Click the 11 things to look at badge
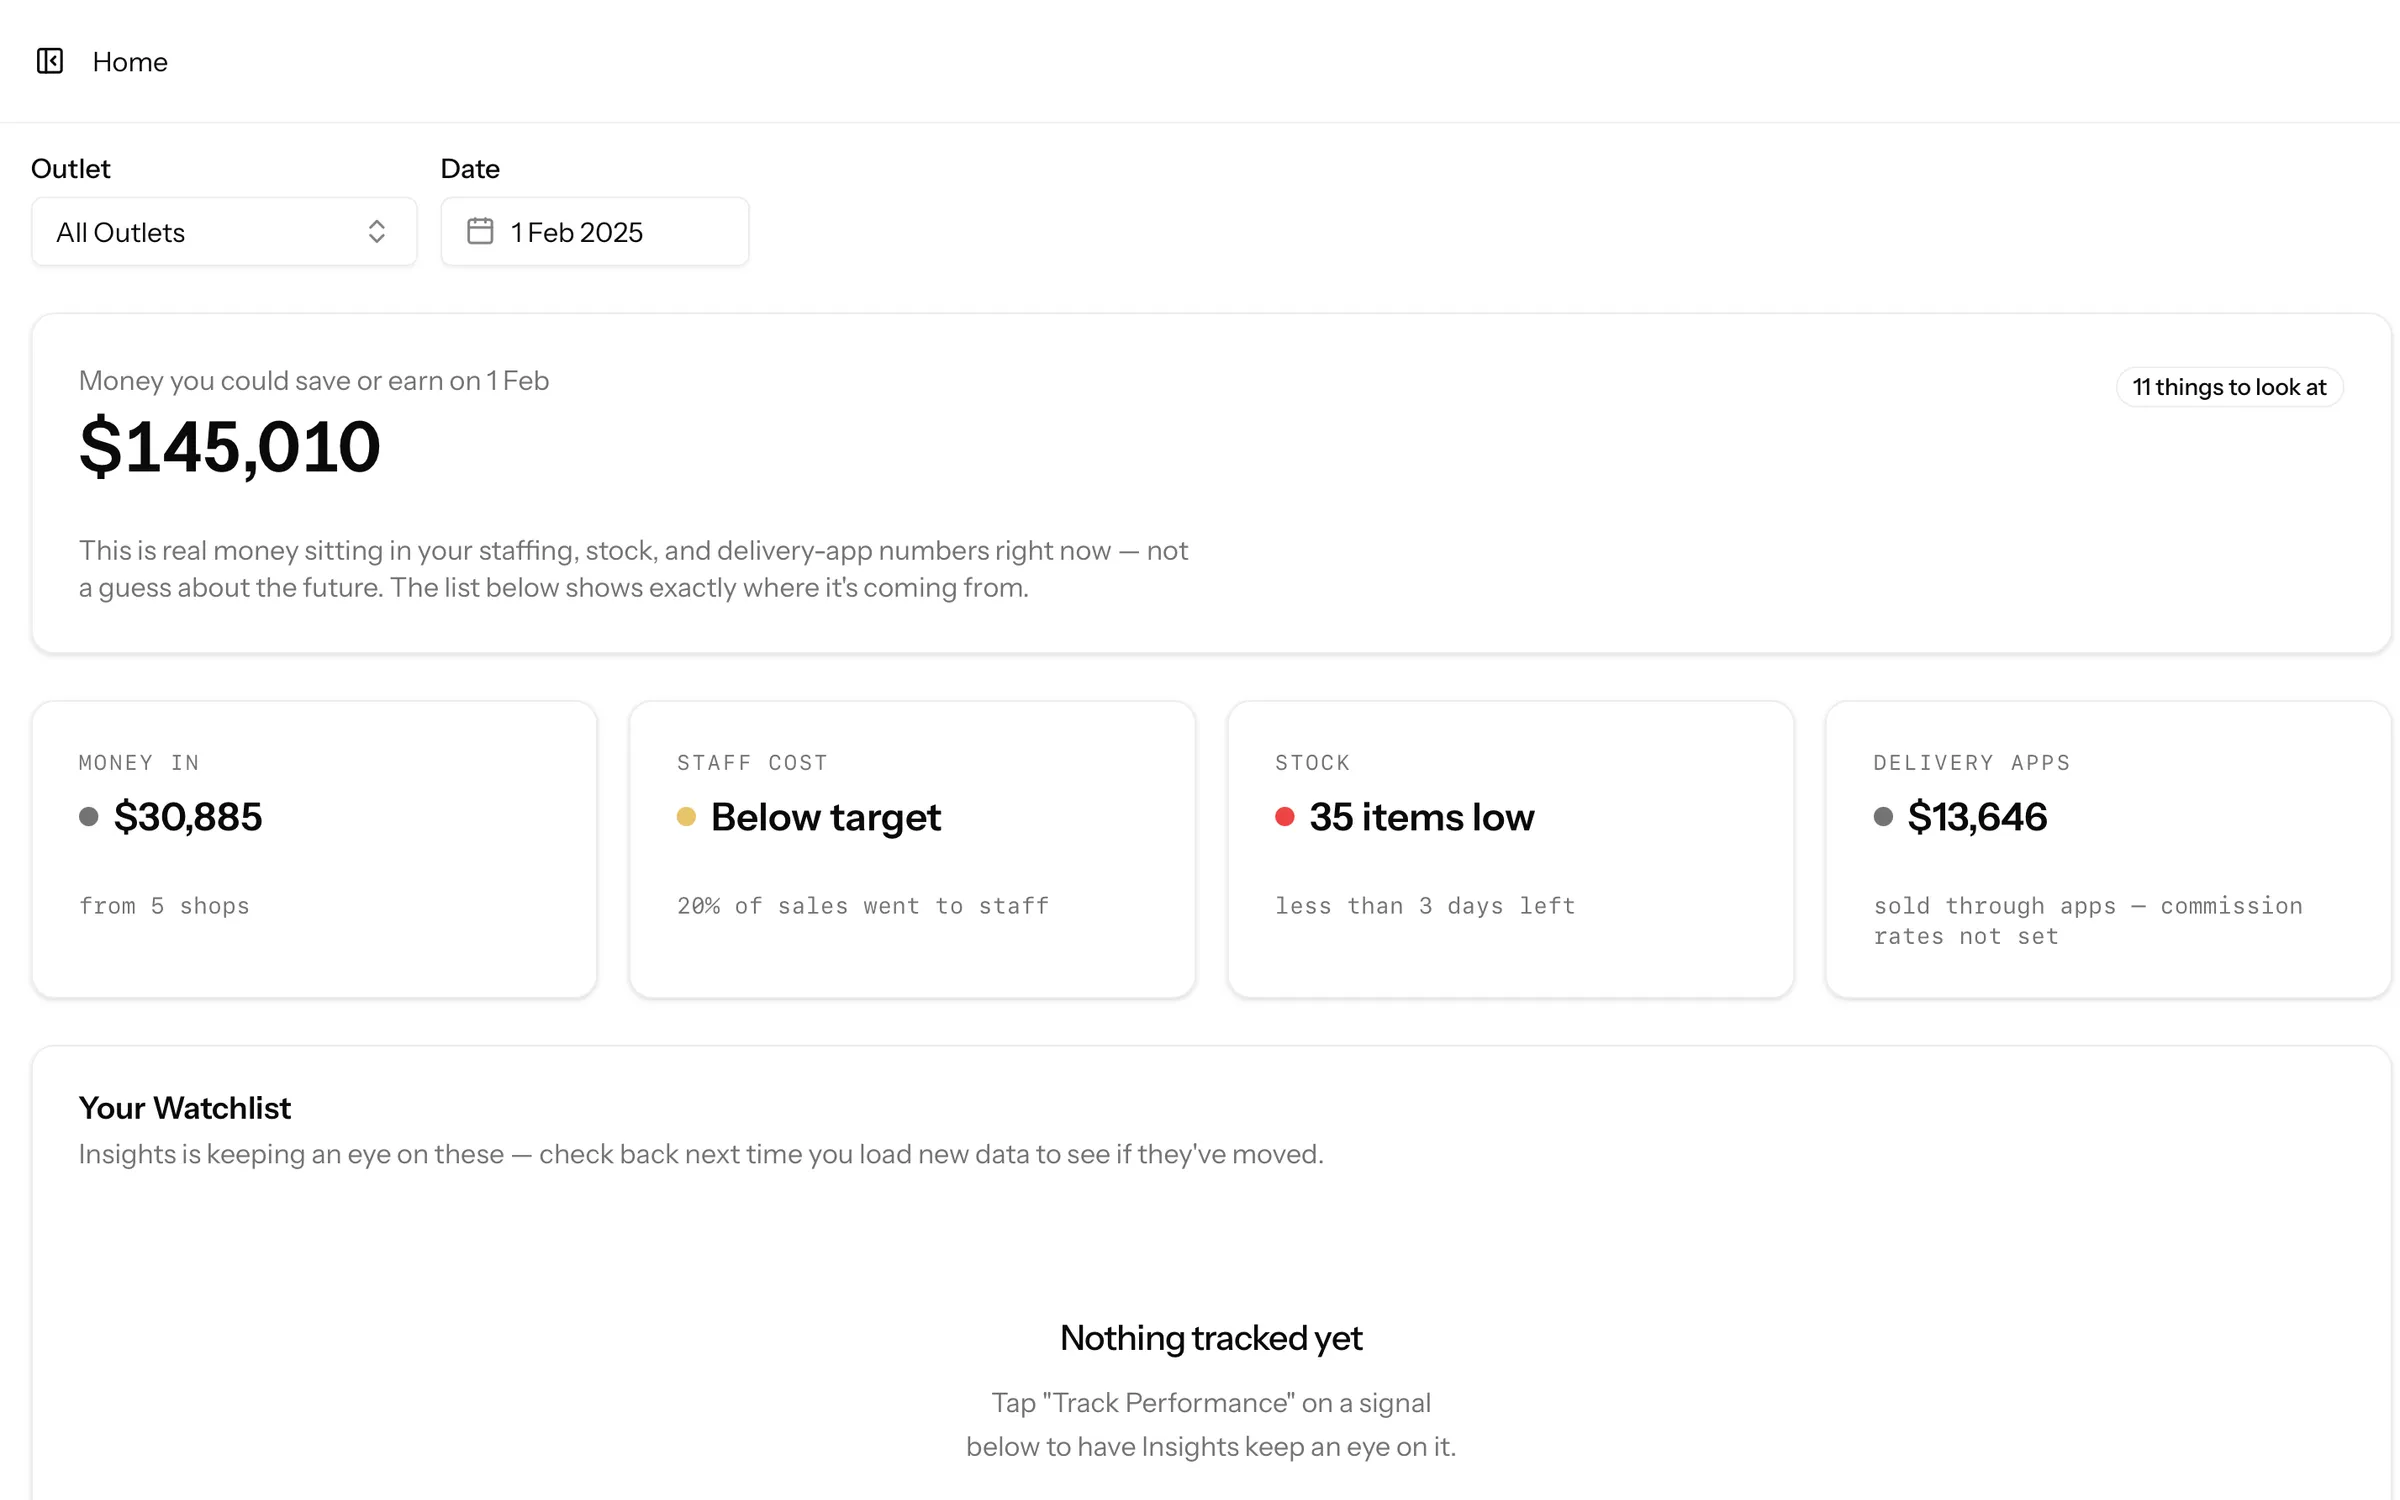 click(x=2229, y=387)
